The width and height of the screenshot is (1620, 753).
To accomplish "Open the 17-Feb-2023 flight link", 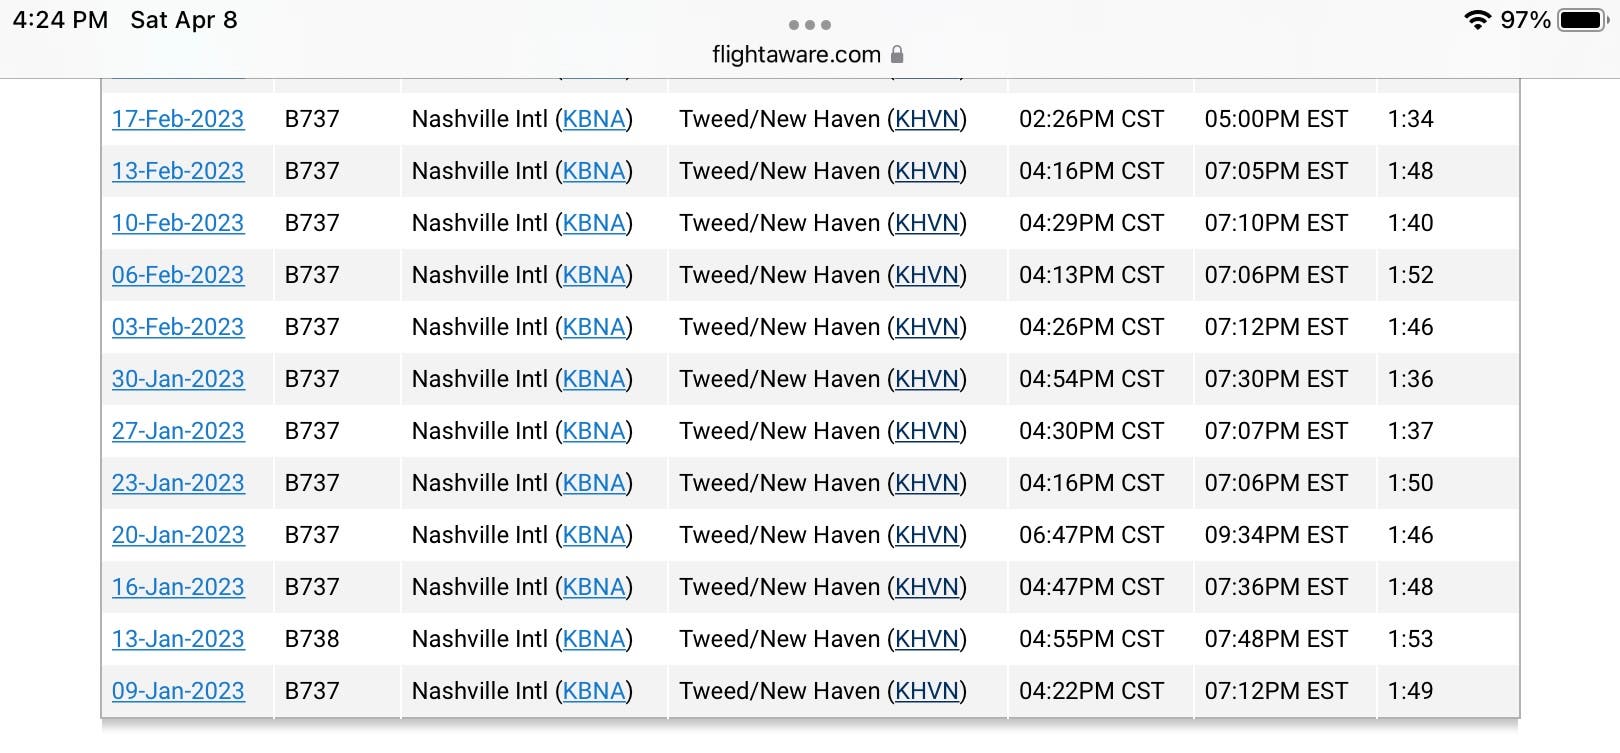I will pos(178,119).
